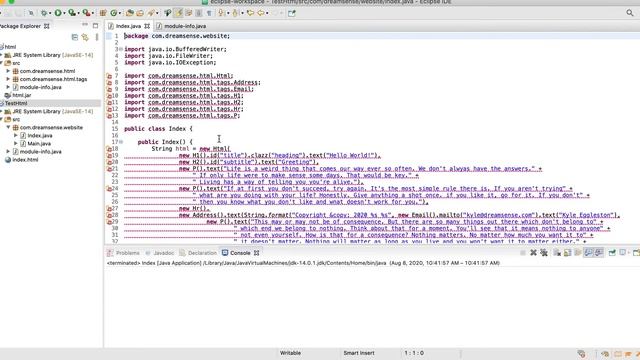Collapse all in Package Explorer

coord(75,37)
